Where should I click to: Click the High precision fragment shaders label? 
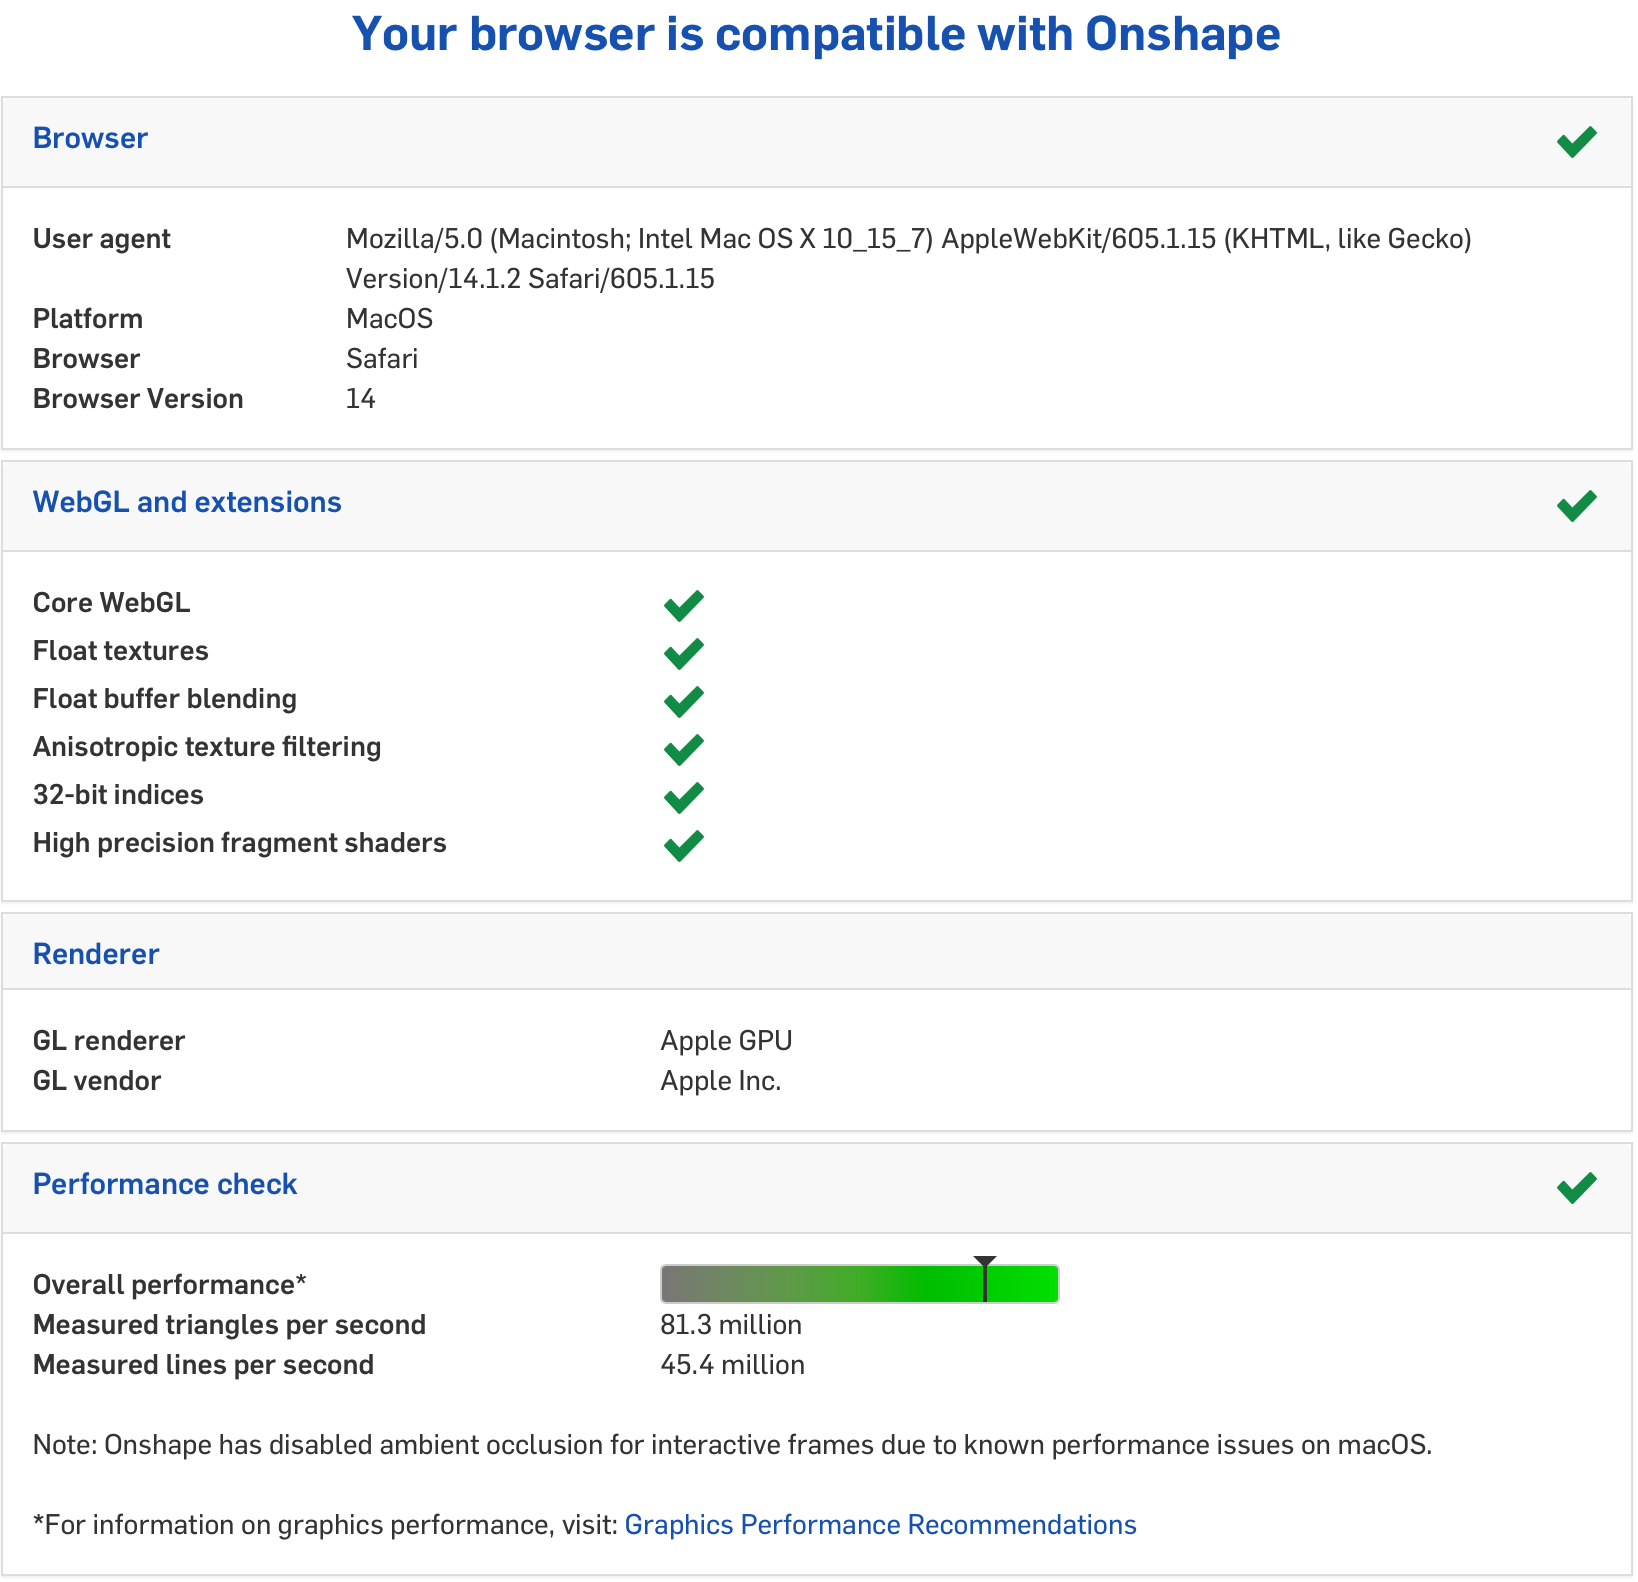240,843
